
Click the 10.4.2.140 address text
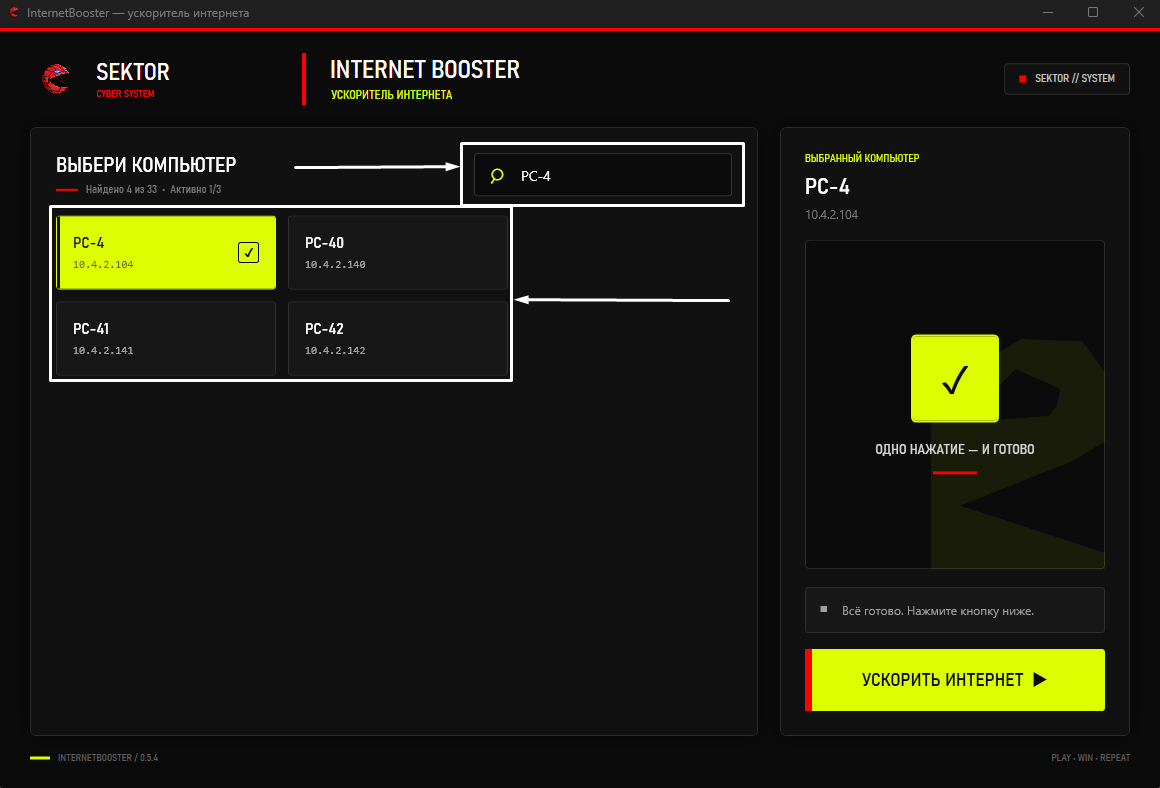click(x=335, y=265)
